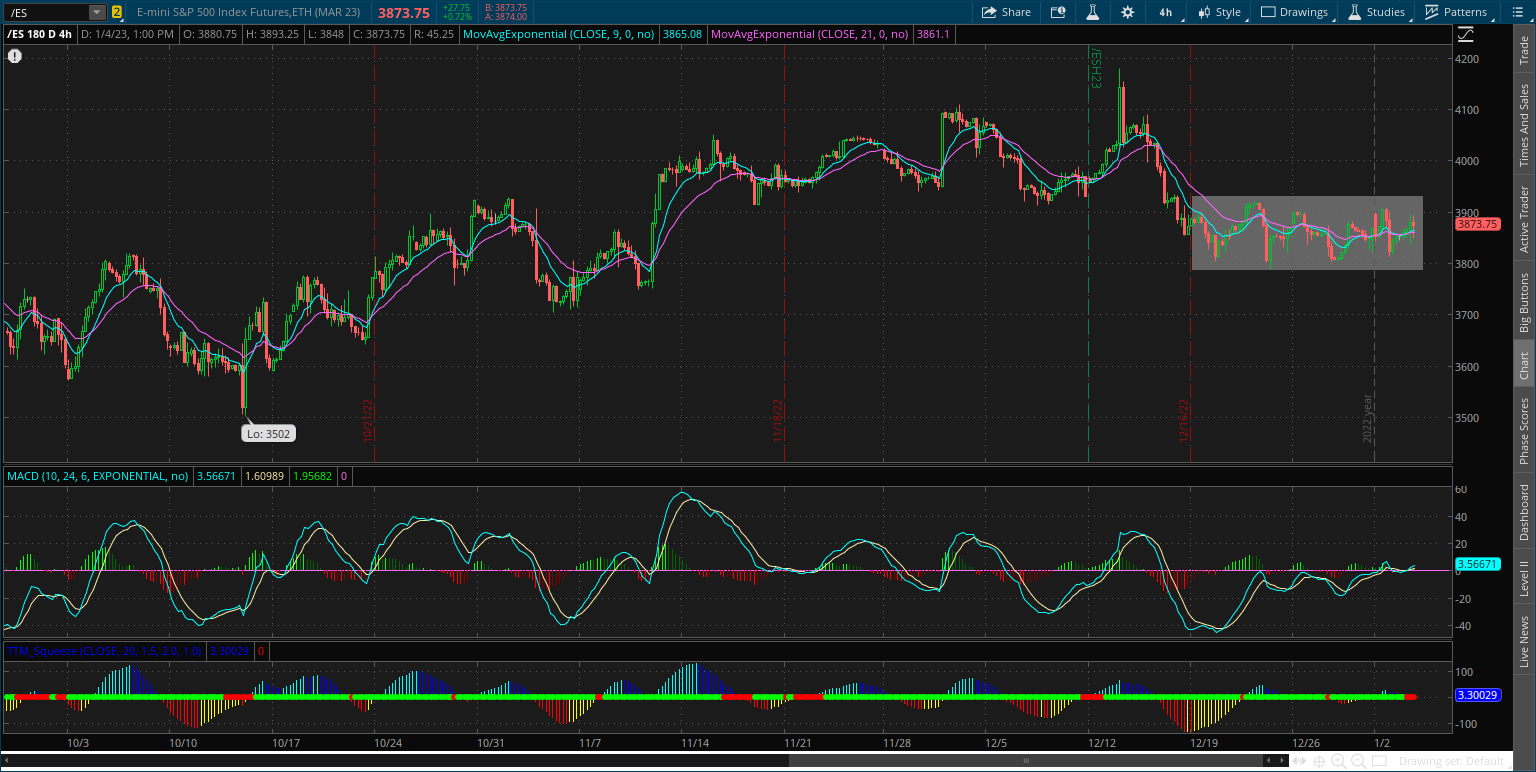Click the price scale curve icon
Image resolution: width=1536 pixels, height=772 pixels.
pos(1466,34)
